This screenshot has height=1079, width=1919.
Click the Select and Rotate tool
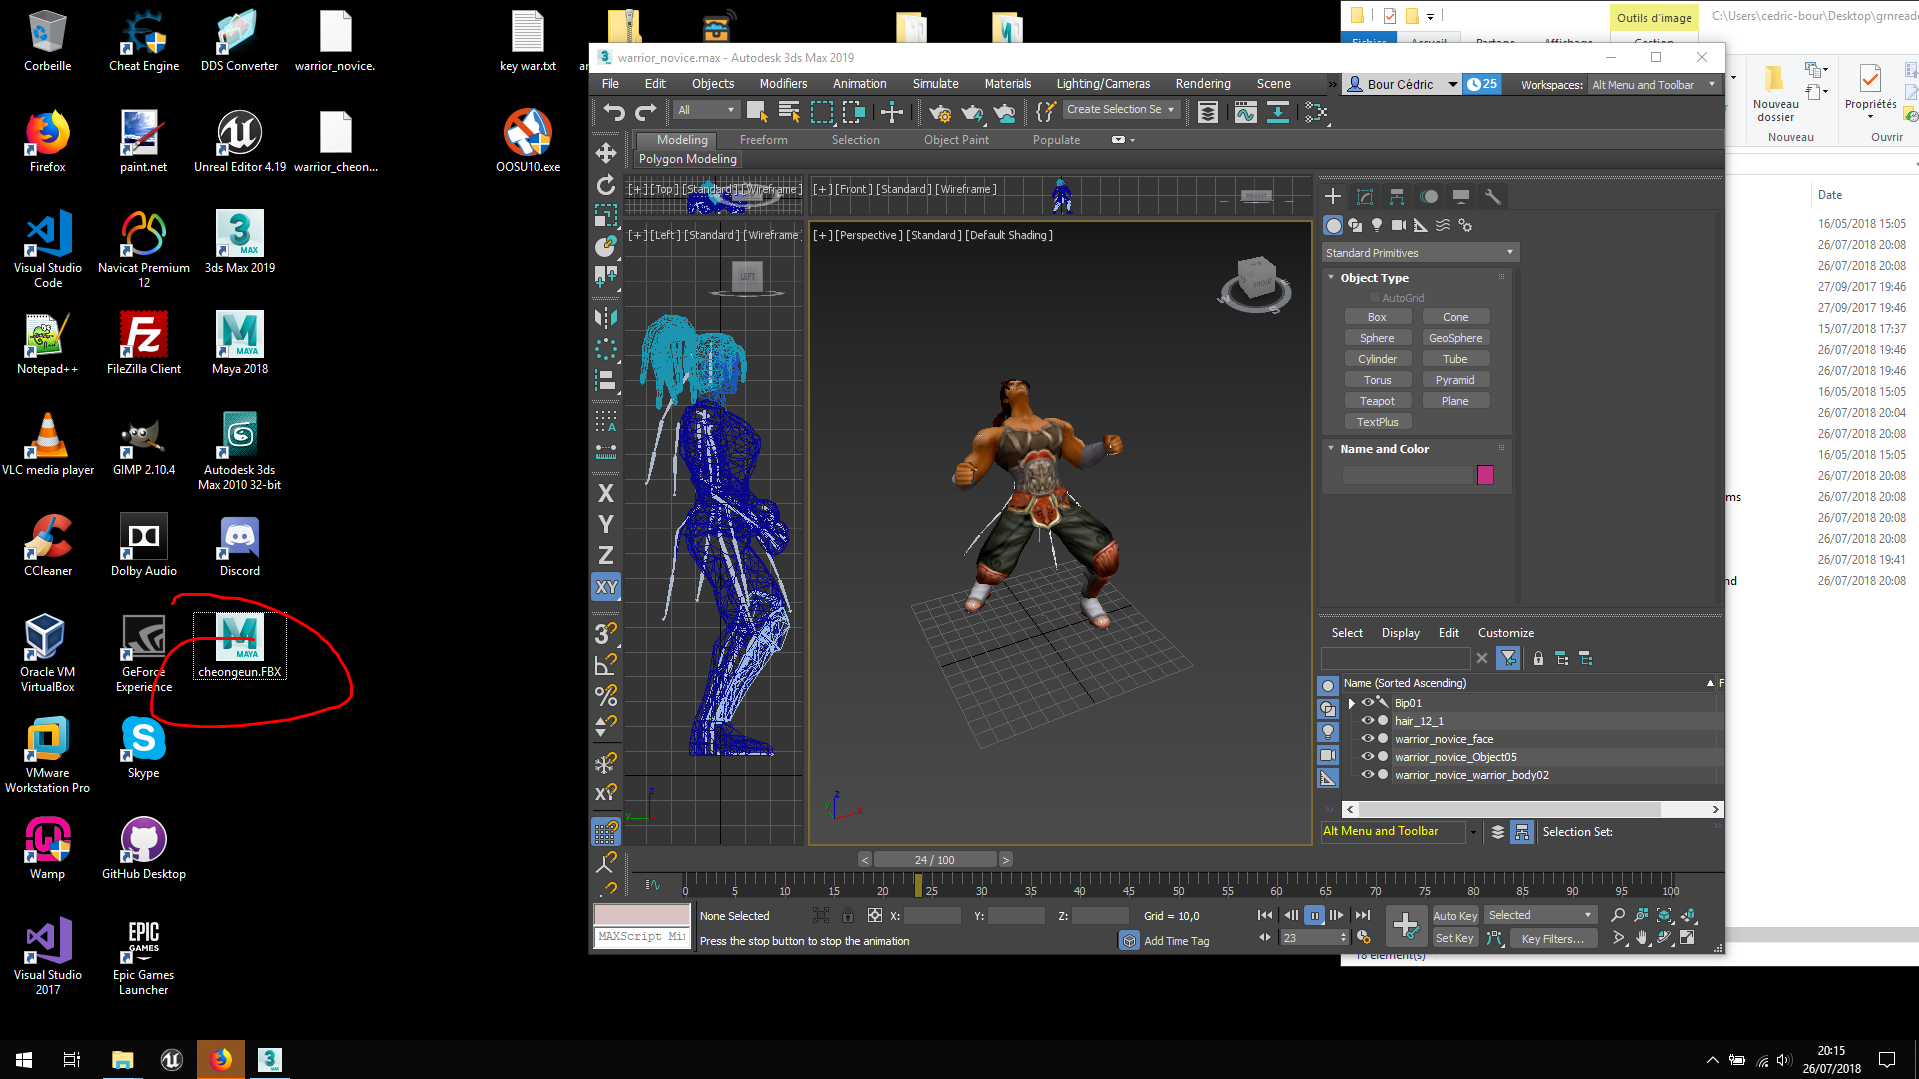pyautogui.click(x=606, y=185)
